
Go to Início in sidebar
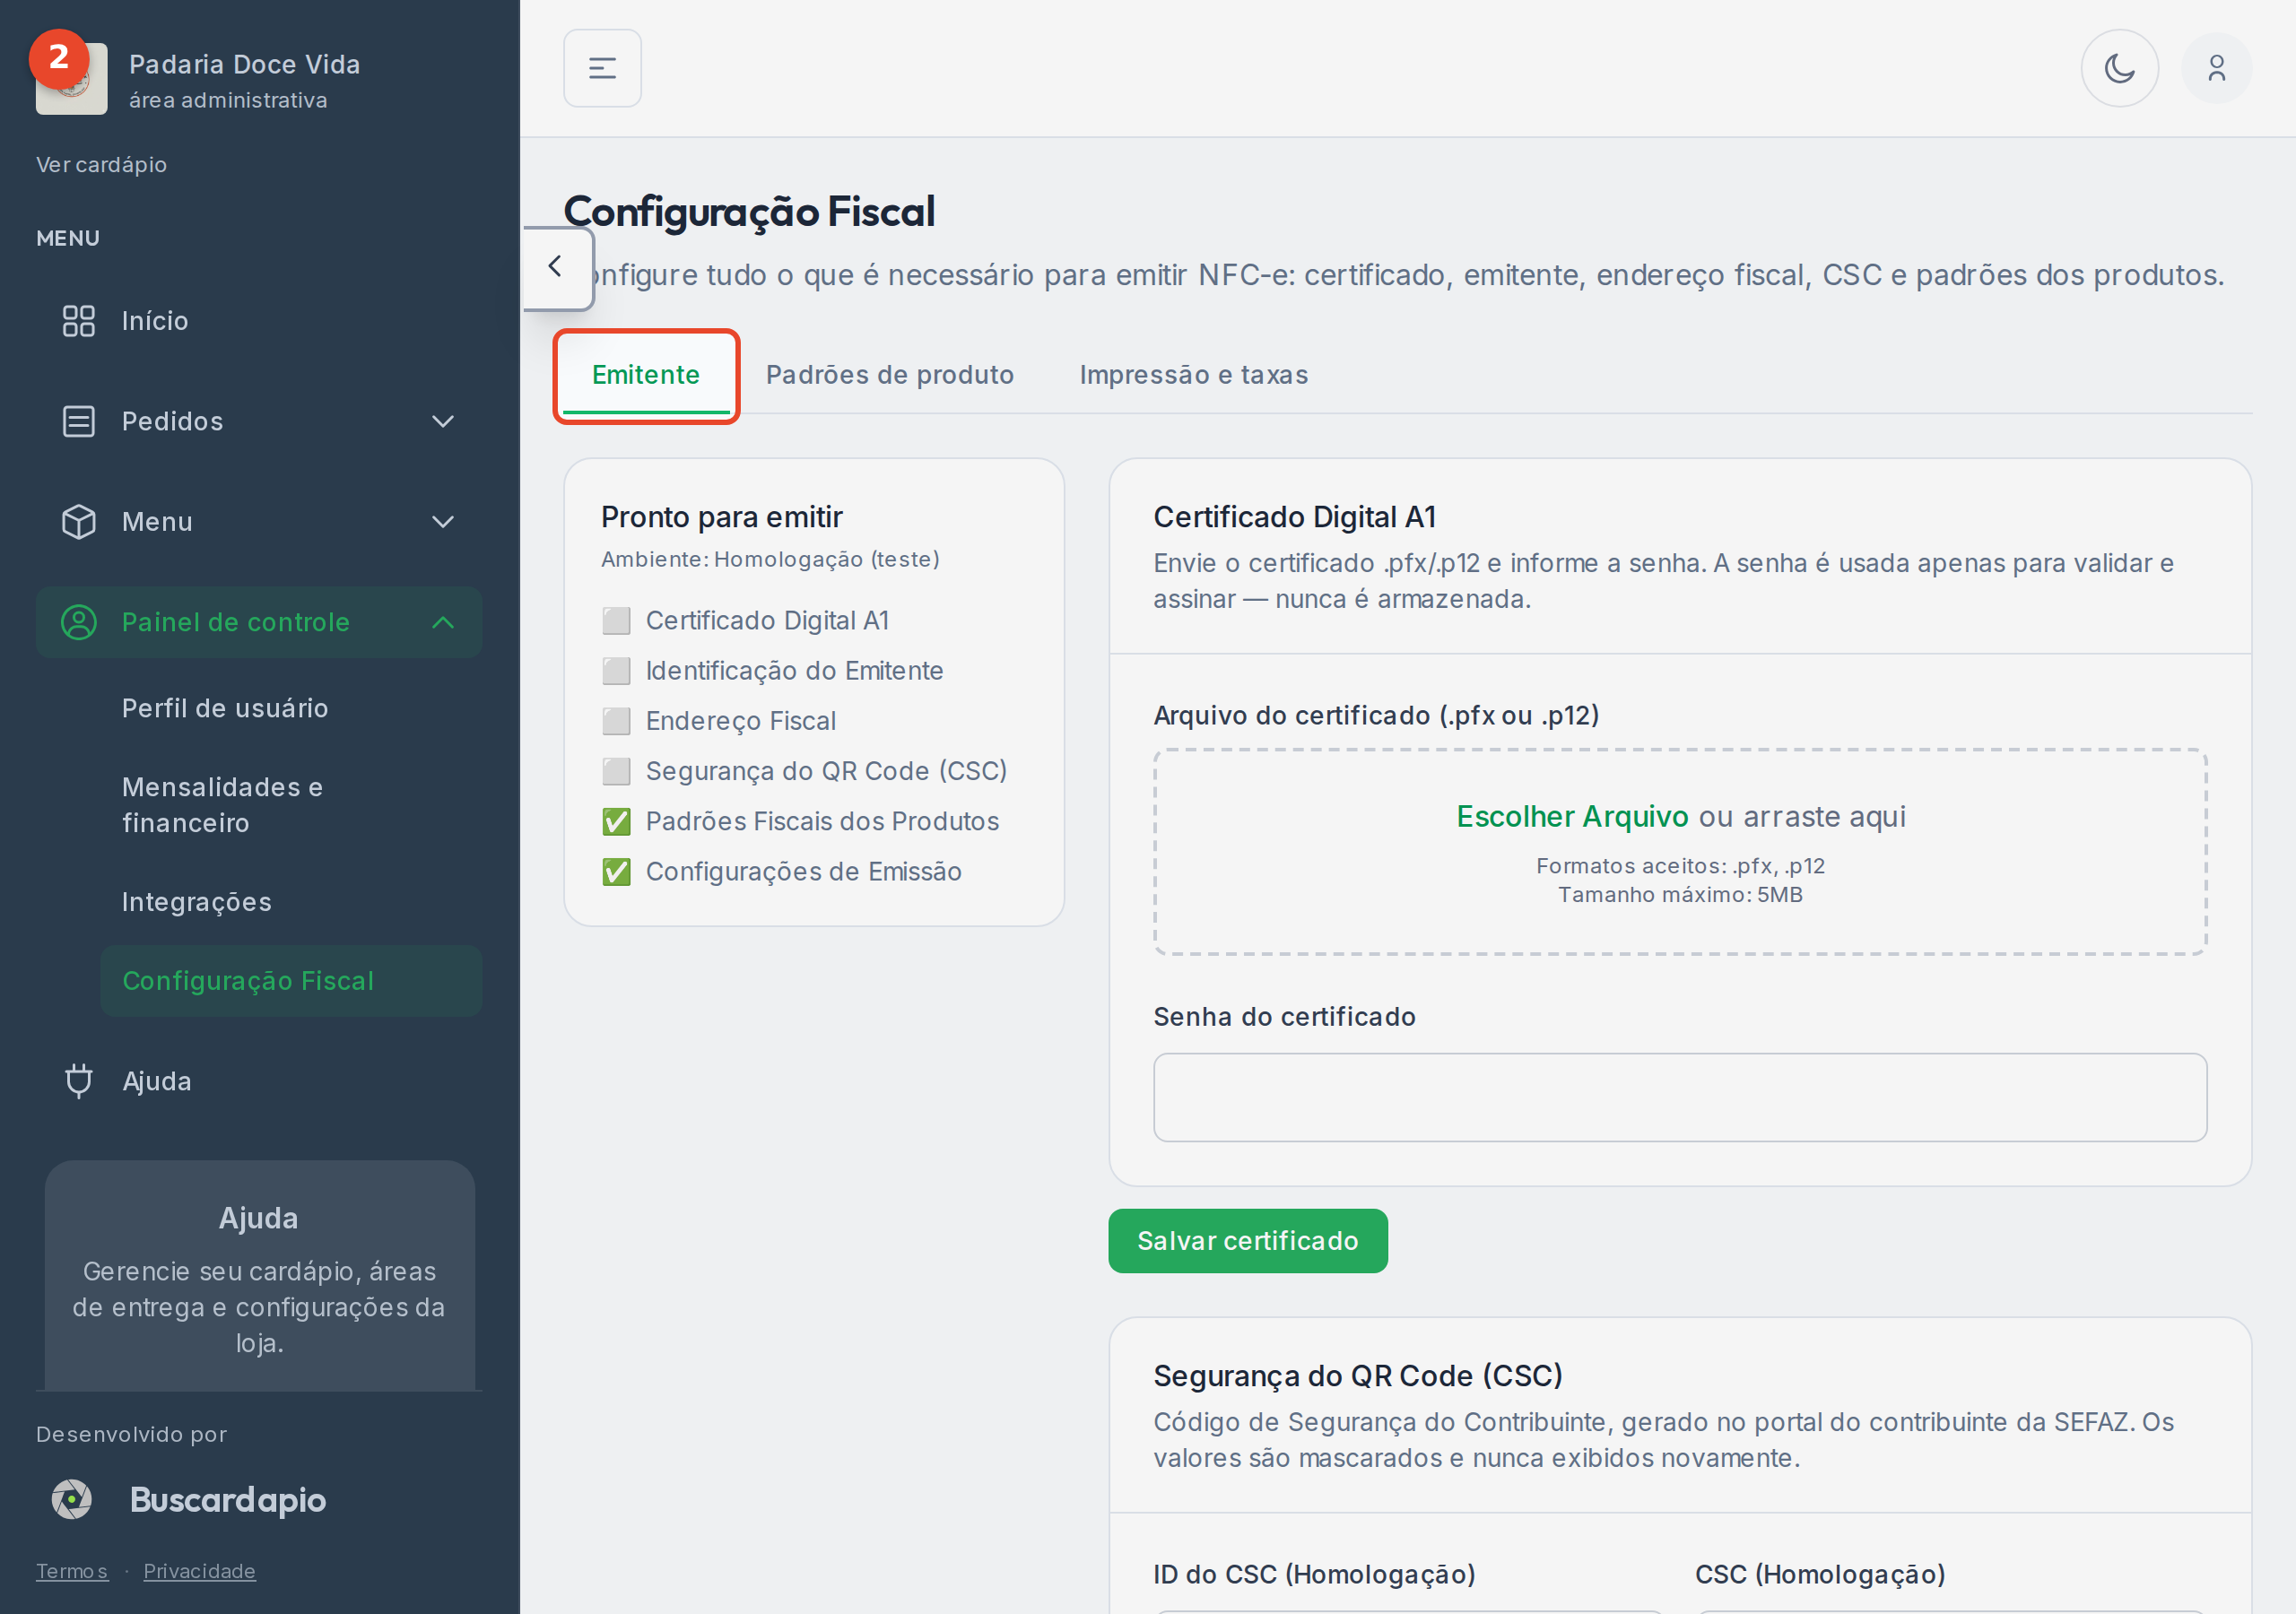coord(258,321)
